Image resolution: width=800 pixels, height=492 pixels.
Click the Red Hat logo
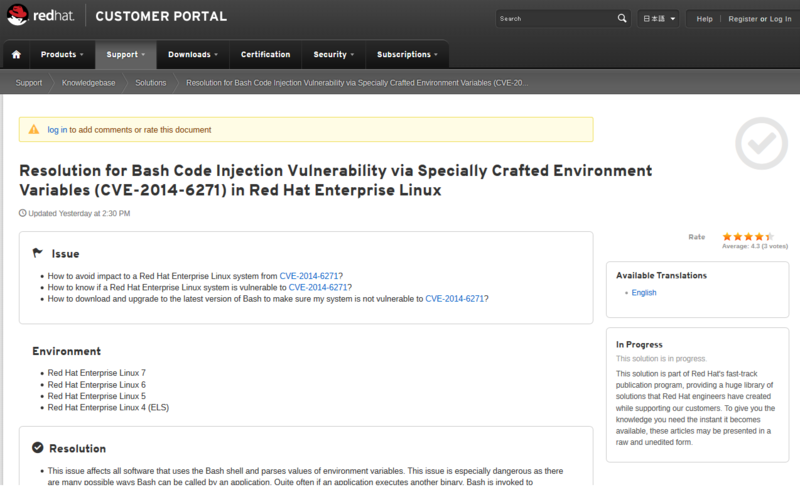41,15
